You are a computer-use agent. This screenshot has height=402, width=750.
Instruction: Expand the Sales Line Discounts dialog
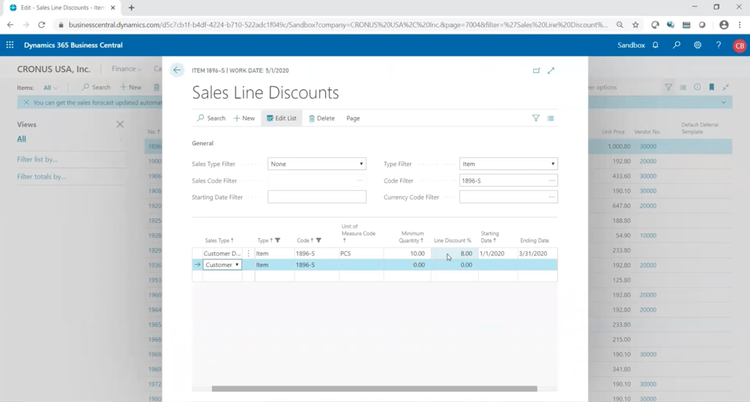point(551,70)
